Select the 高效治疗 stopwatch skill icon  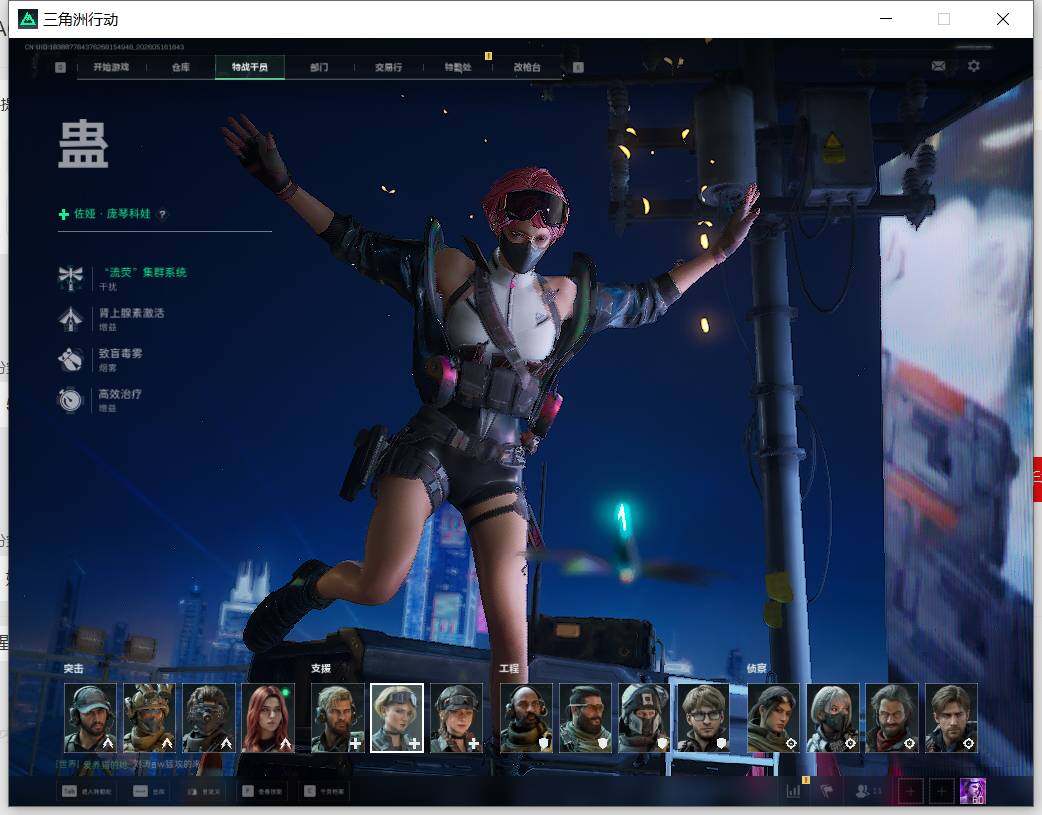[x=70, y=400]
